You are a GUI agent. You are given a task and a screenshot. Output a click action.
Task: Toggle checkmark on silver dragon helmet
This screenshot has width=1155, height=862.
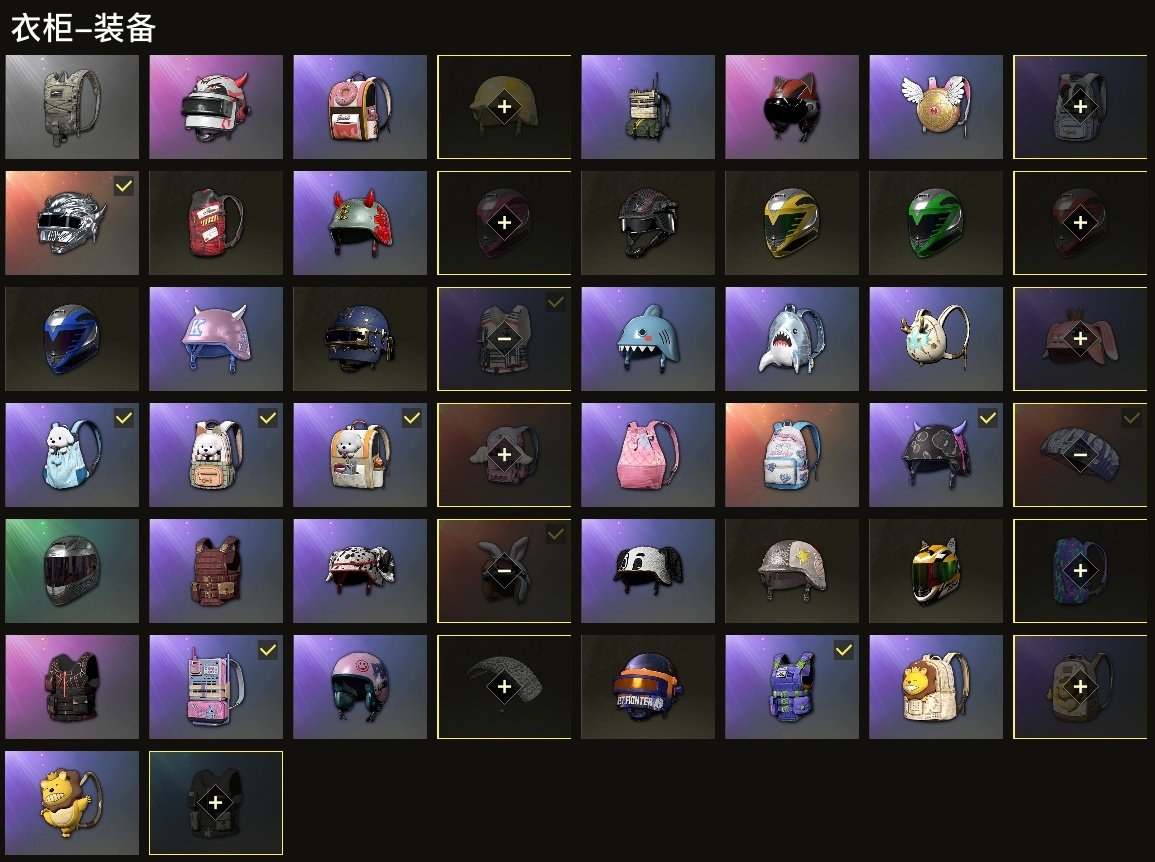click(x=124, y=186)
